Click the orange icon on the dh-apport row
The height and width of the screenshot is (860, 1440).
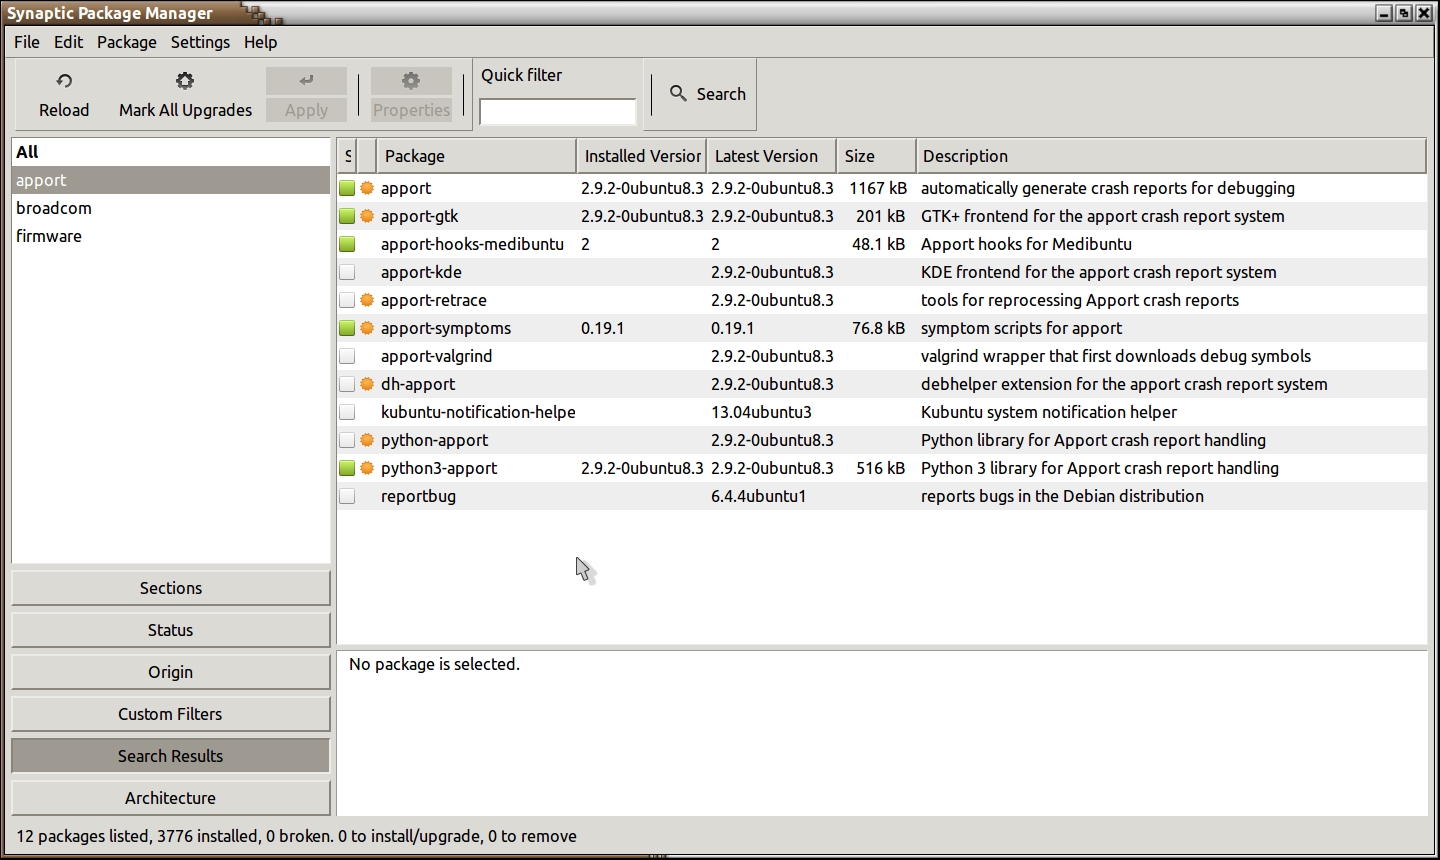[x=367, y=384]
